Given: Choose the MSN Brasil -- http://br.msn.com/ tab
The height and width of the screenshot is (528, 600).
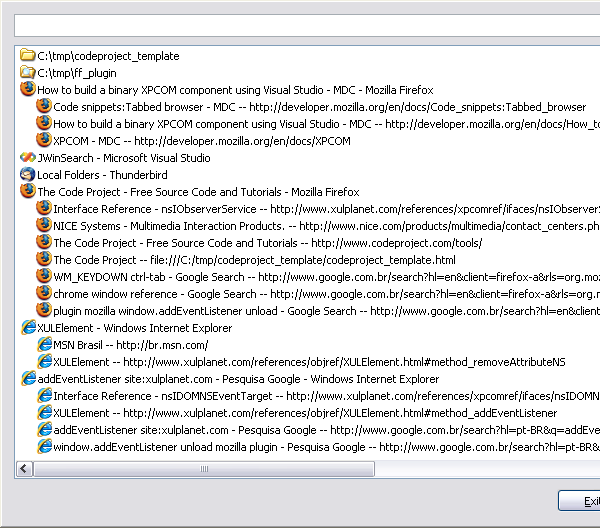Looking at the screenshot, I should coord(130,345).
